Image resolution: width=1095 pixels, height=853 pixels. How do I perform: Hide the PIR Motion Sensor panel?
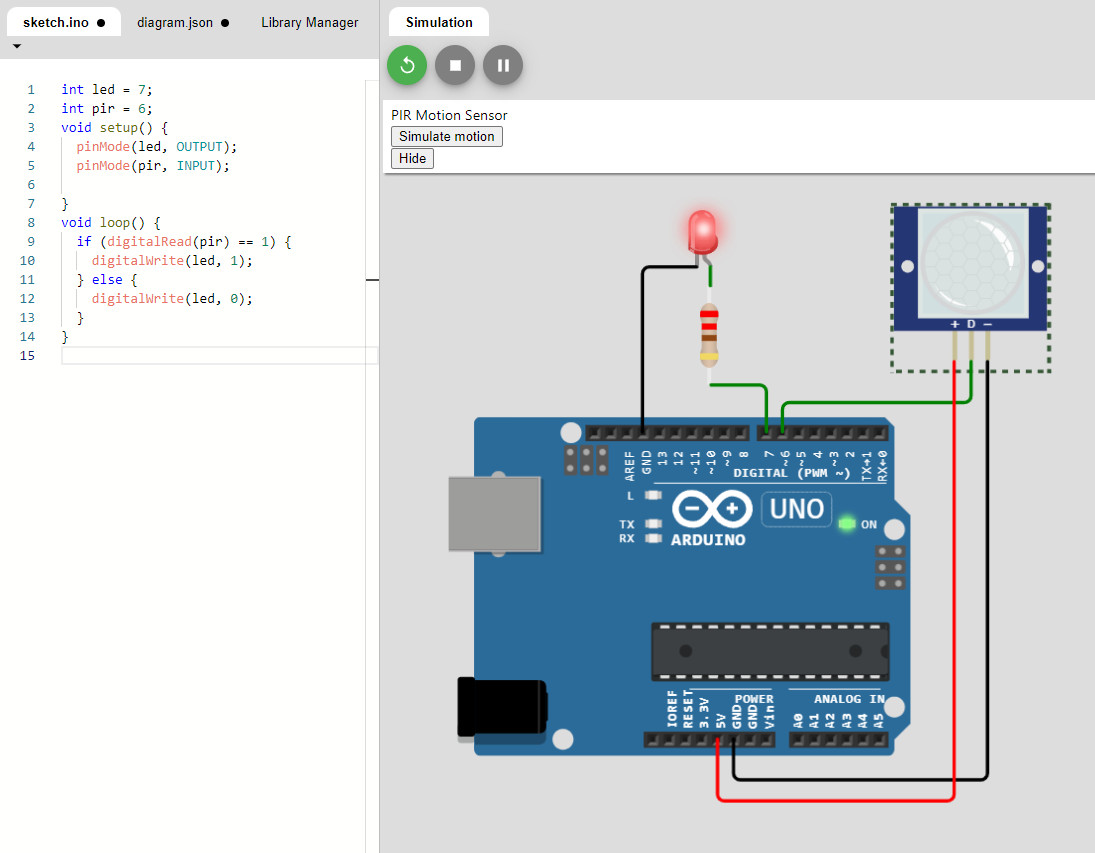coord(412,159)
